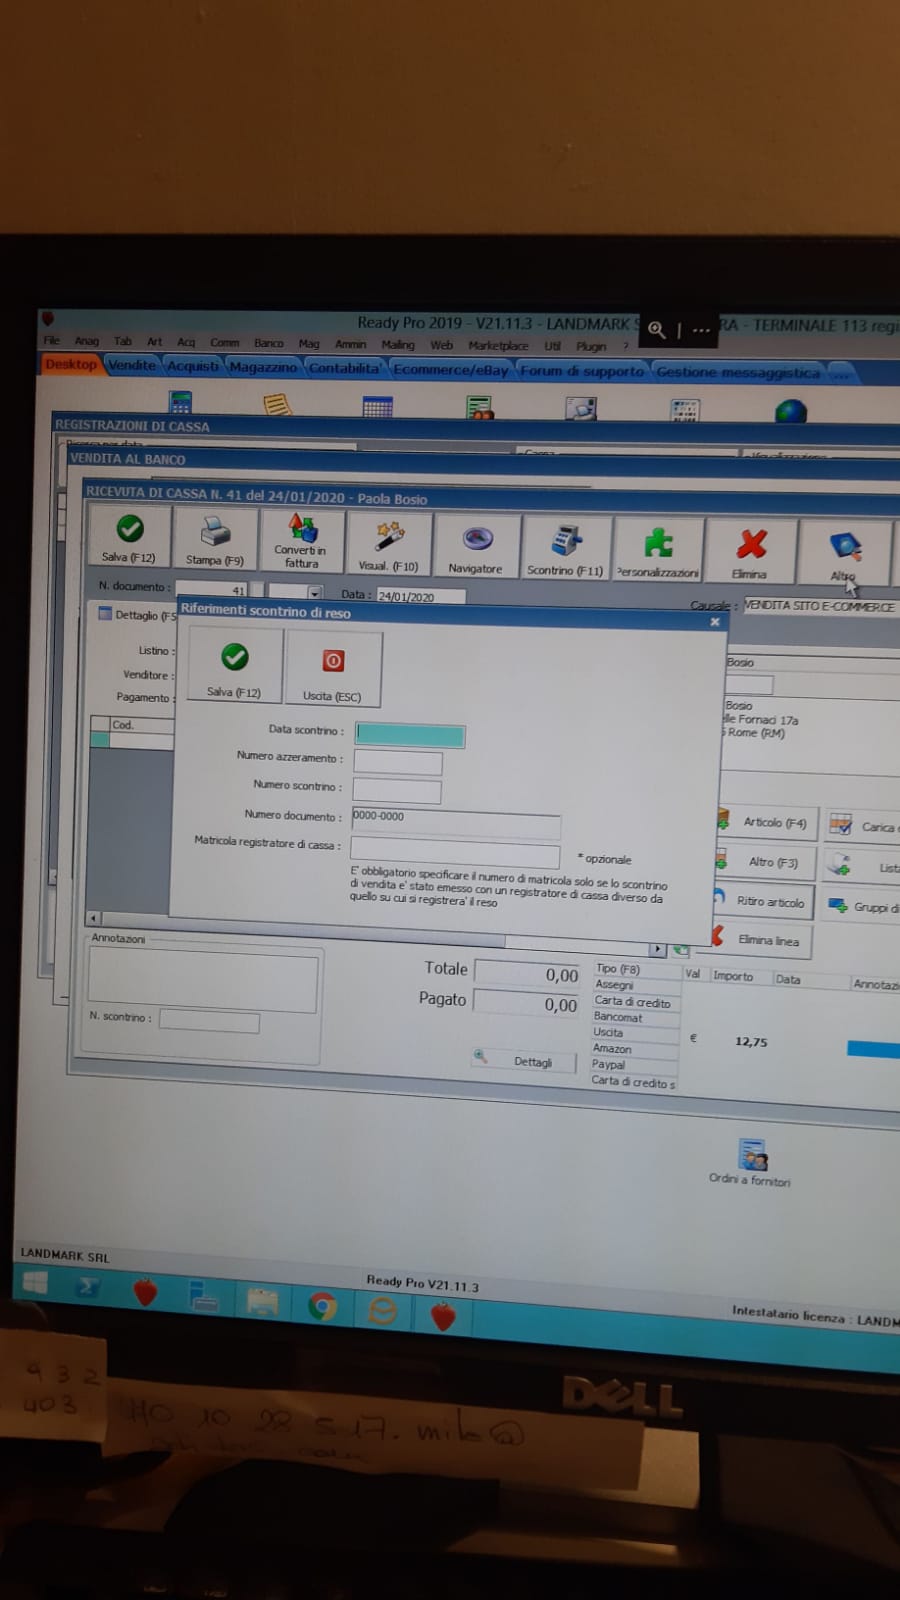This screenshot has width=900, height=1600.
Task: Switch to the Acquisti tab
Action: (193, 366)
